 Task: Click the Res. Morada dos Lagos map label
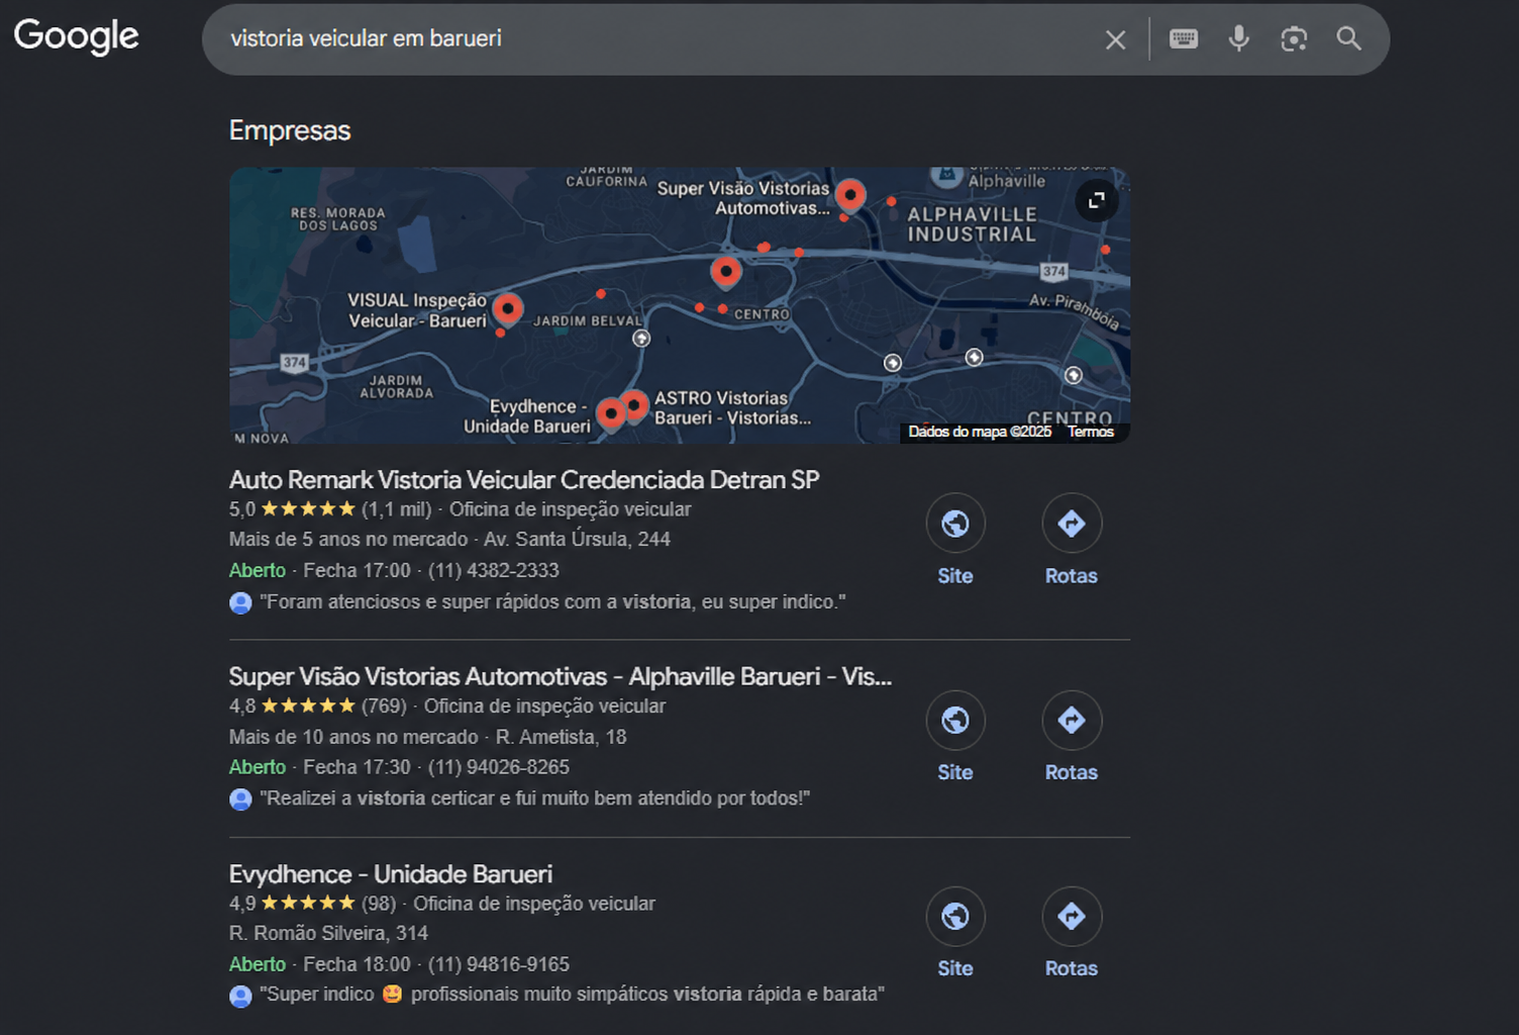click(338, 219)
